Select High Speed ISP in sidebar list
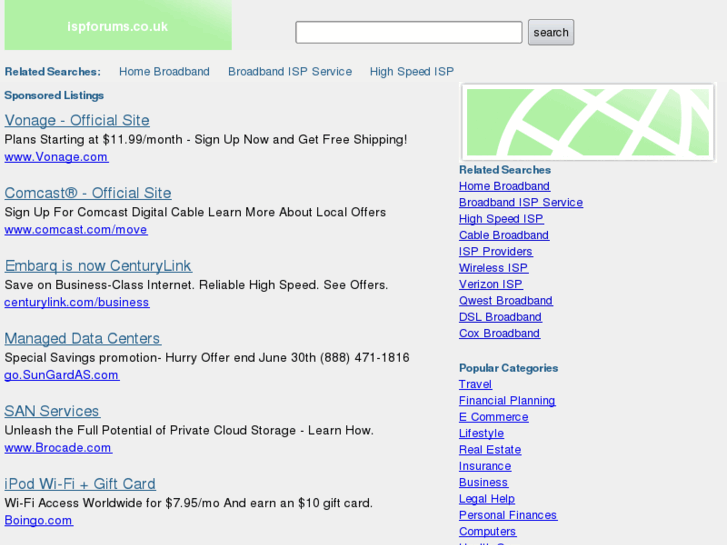 pyautogui.click(x=501, y=219)
